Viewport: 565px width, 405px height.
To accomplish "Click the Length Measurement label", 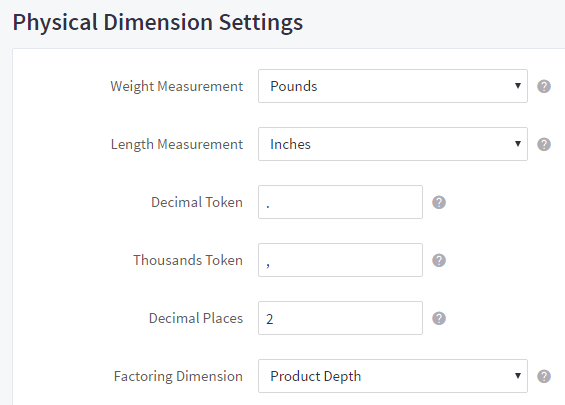I will (x=177, y=144).
